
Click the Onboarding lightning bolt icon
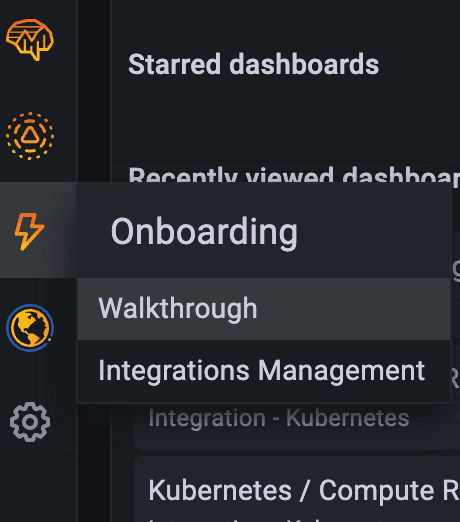29,232
